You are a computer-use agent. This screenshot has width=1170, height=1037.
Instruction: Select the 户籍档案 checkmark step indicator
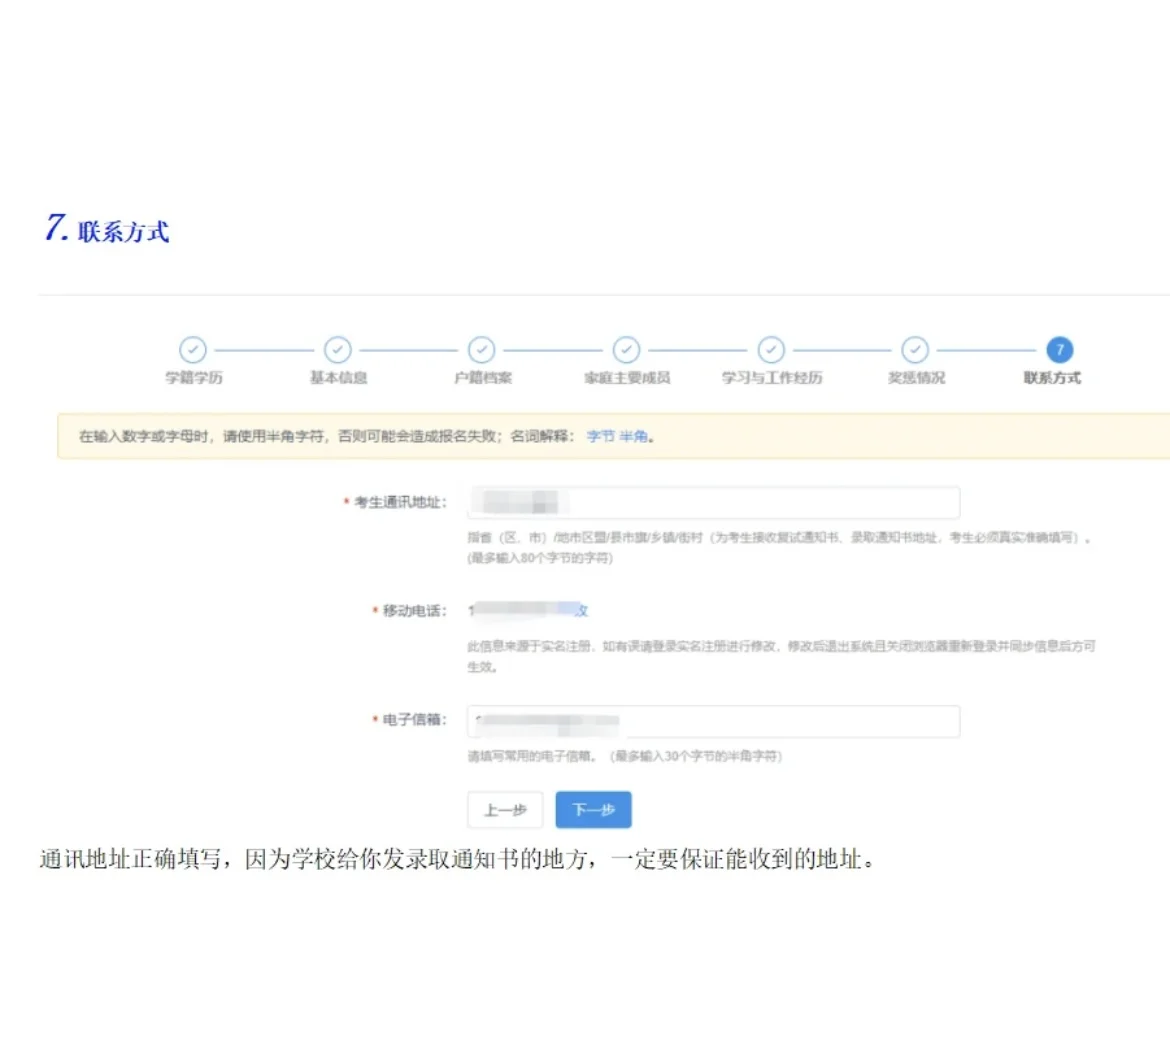(481, 351)
